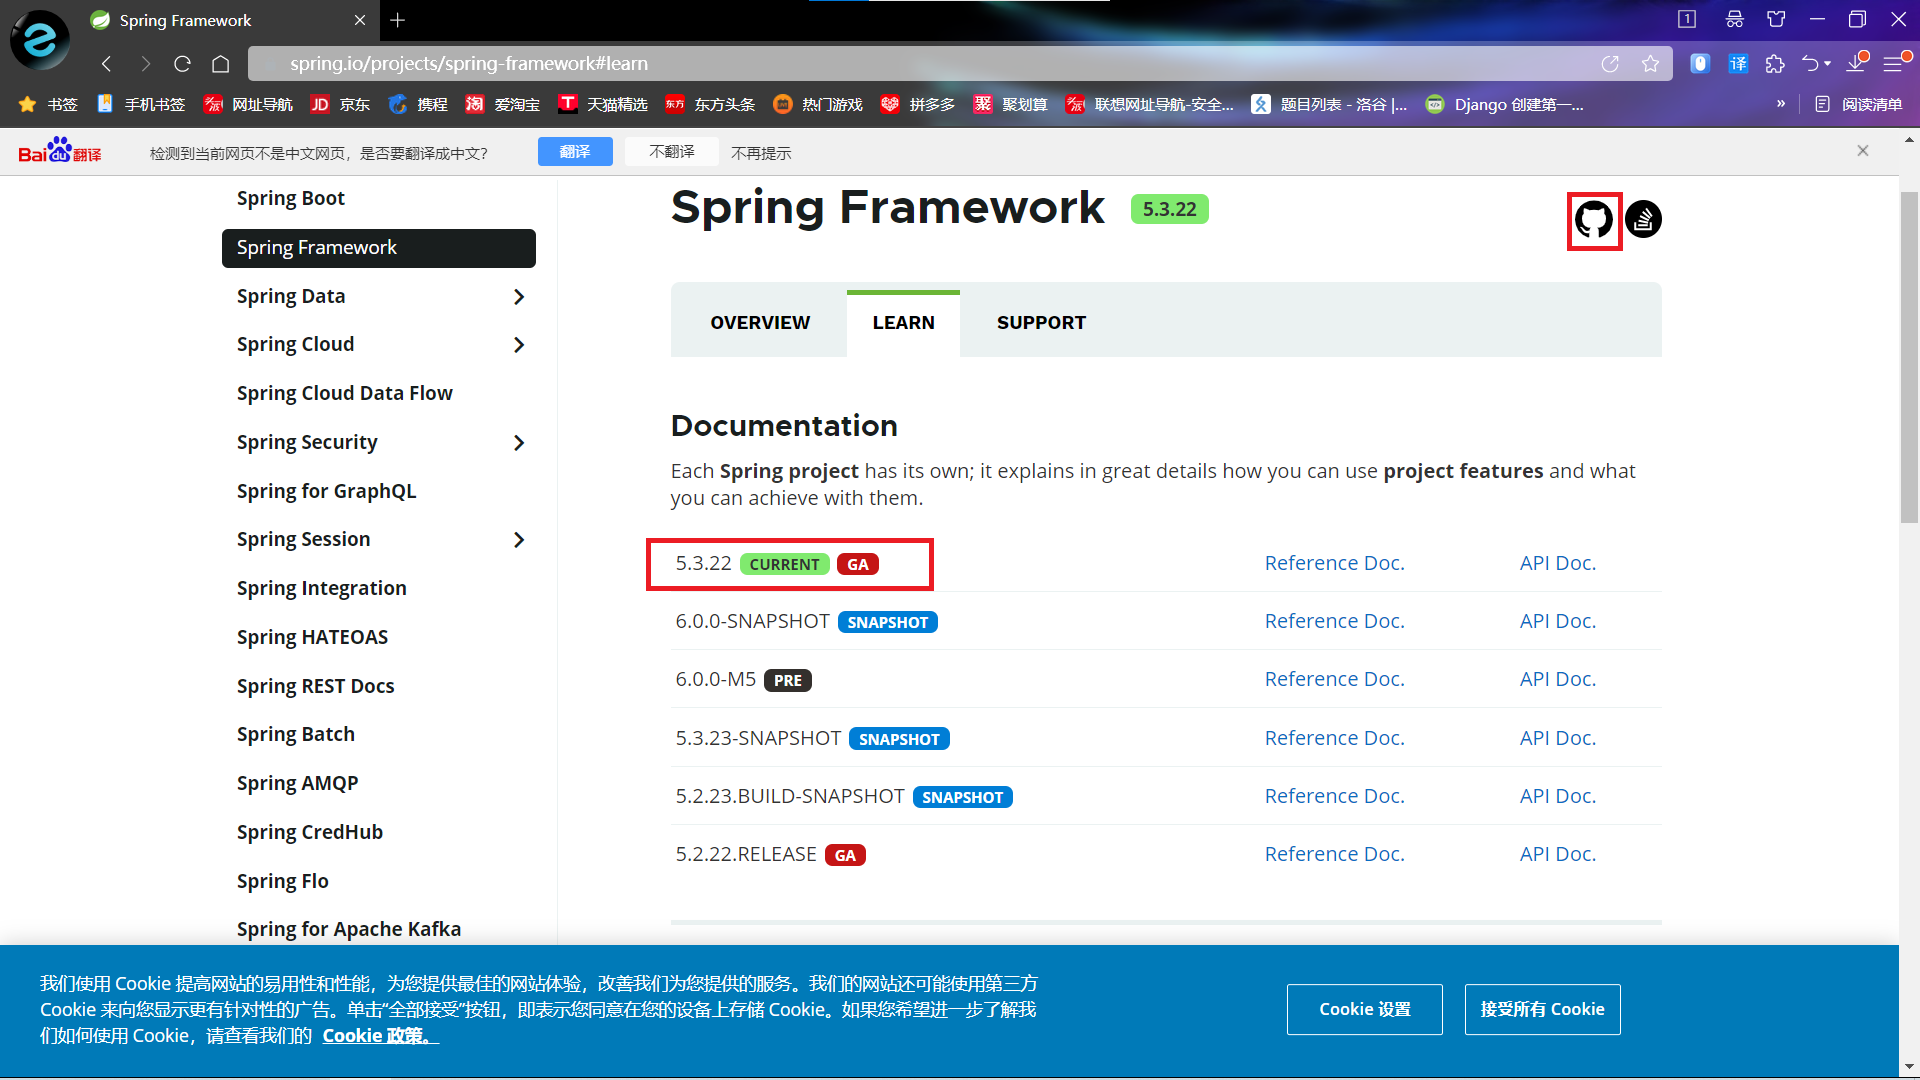Screen dimensions: 1920x1080
Task: Open Spring Batch in sidebar
Action: coord(296,734)
